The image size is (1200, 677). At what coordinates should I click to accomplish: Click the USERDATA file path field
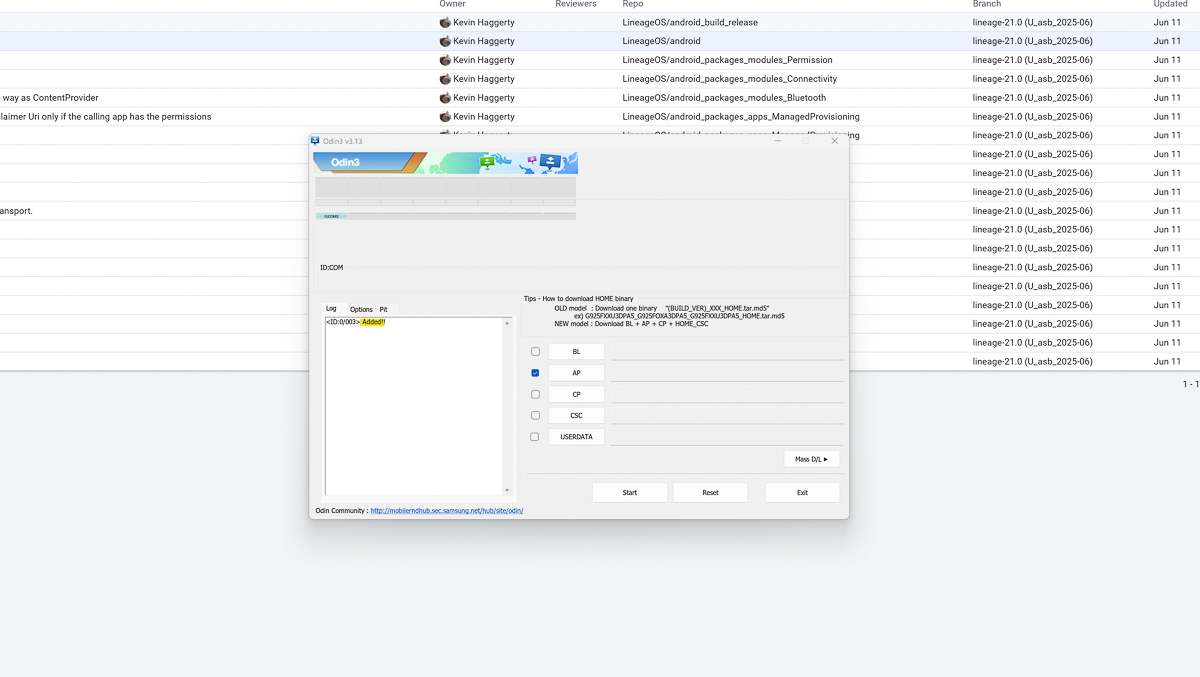point(727,437)
